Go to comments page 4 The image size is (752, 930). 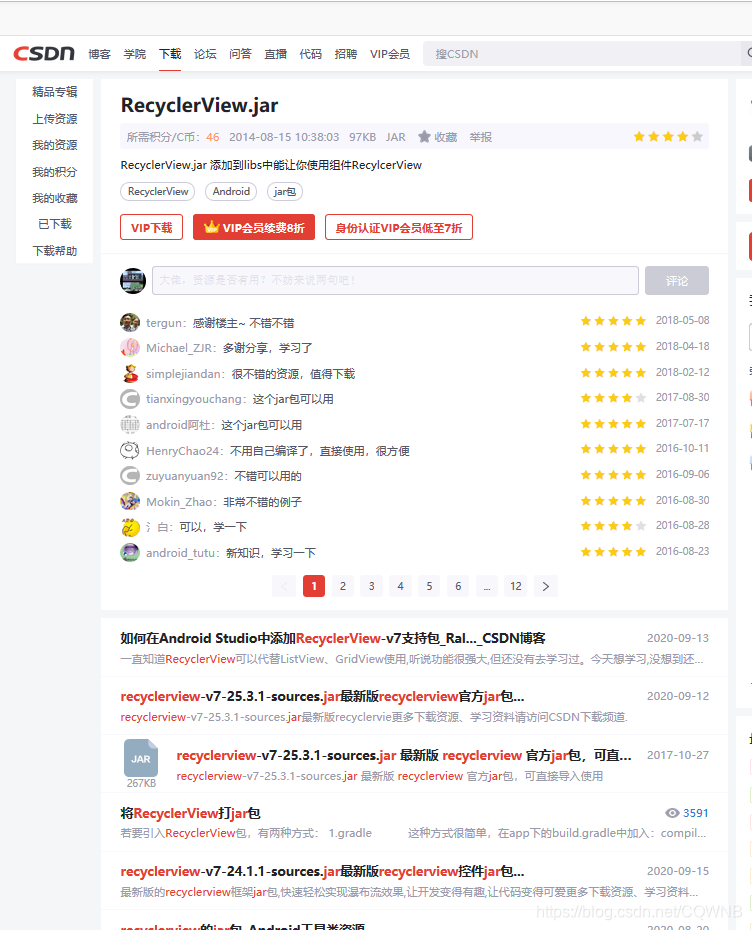pyautogui.click(x=400, y=587)
